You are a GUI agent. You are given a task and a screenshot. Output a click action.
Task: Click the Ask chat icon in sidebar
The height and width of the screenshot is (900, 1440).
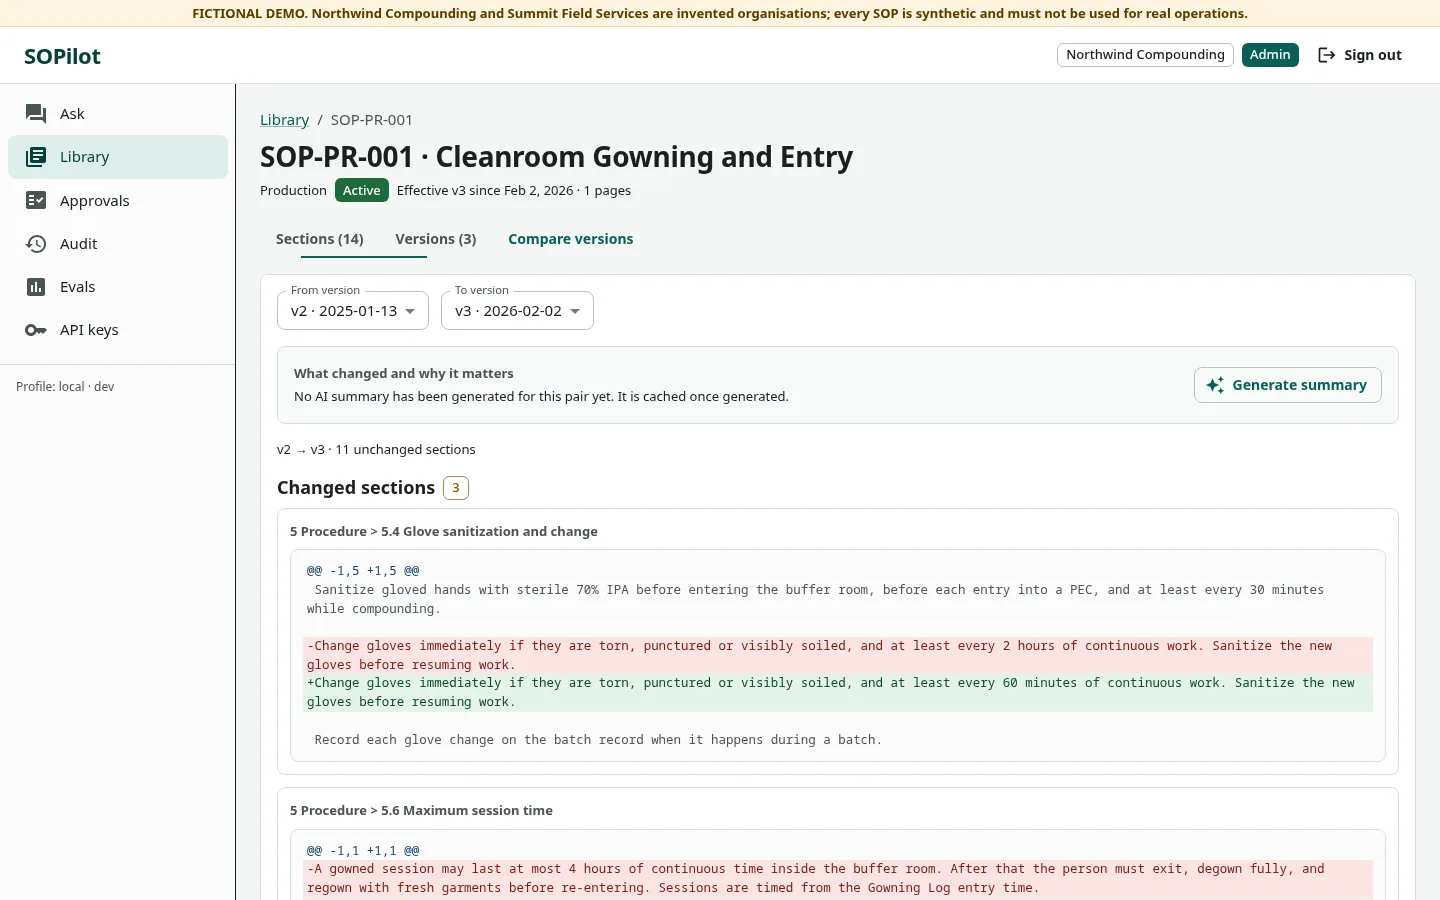coord(36,114)
